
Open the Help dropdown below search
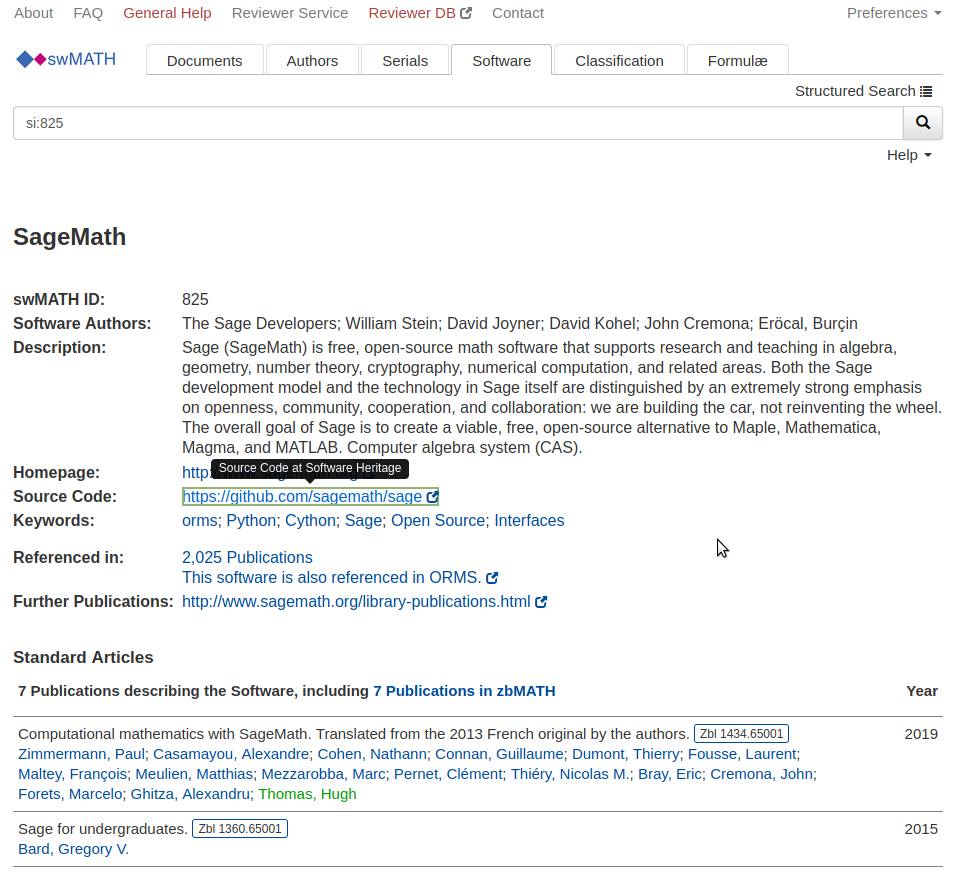(x=908, y=155)
